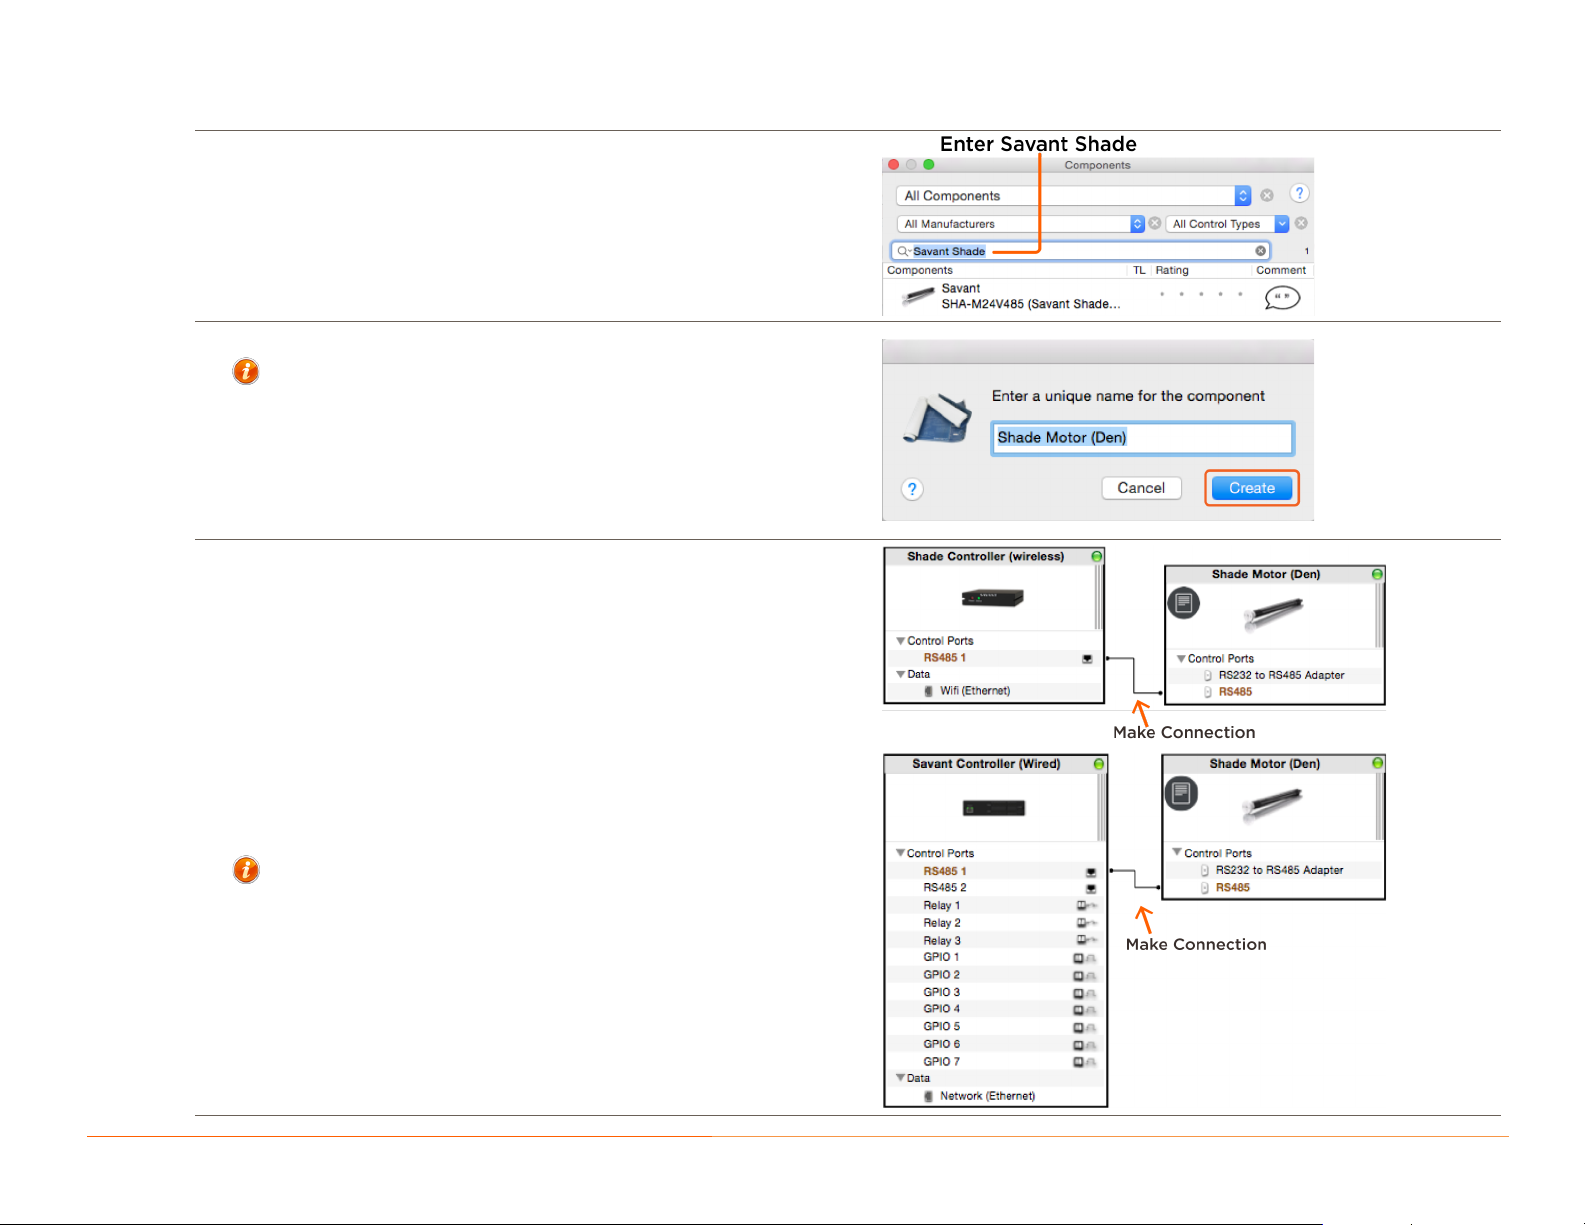Reset the All Components filter with its X

(x=1267, y=196)
